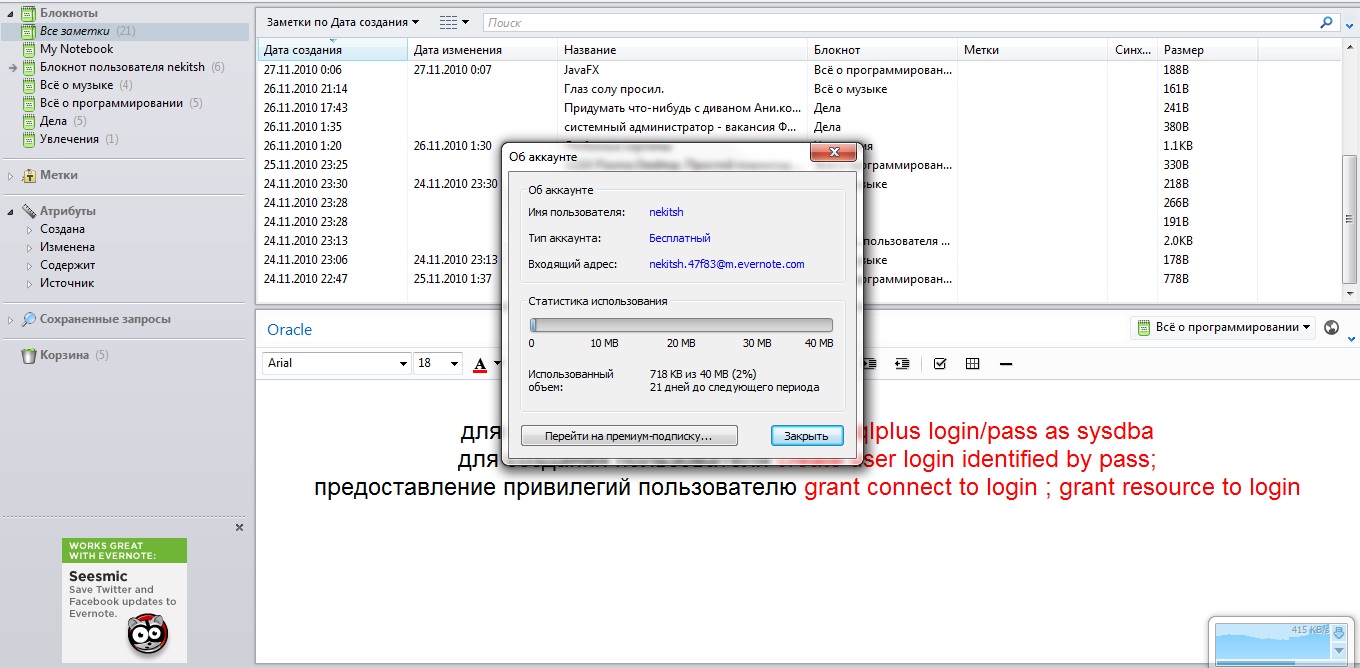Open the Arial font dropdown
The height and width of the screenshot is (668, 1360).
pos(403,364)
